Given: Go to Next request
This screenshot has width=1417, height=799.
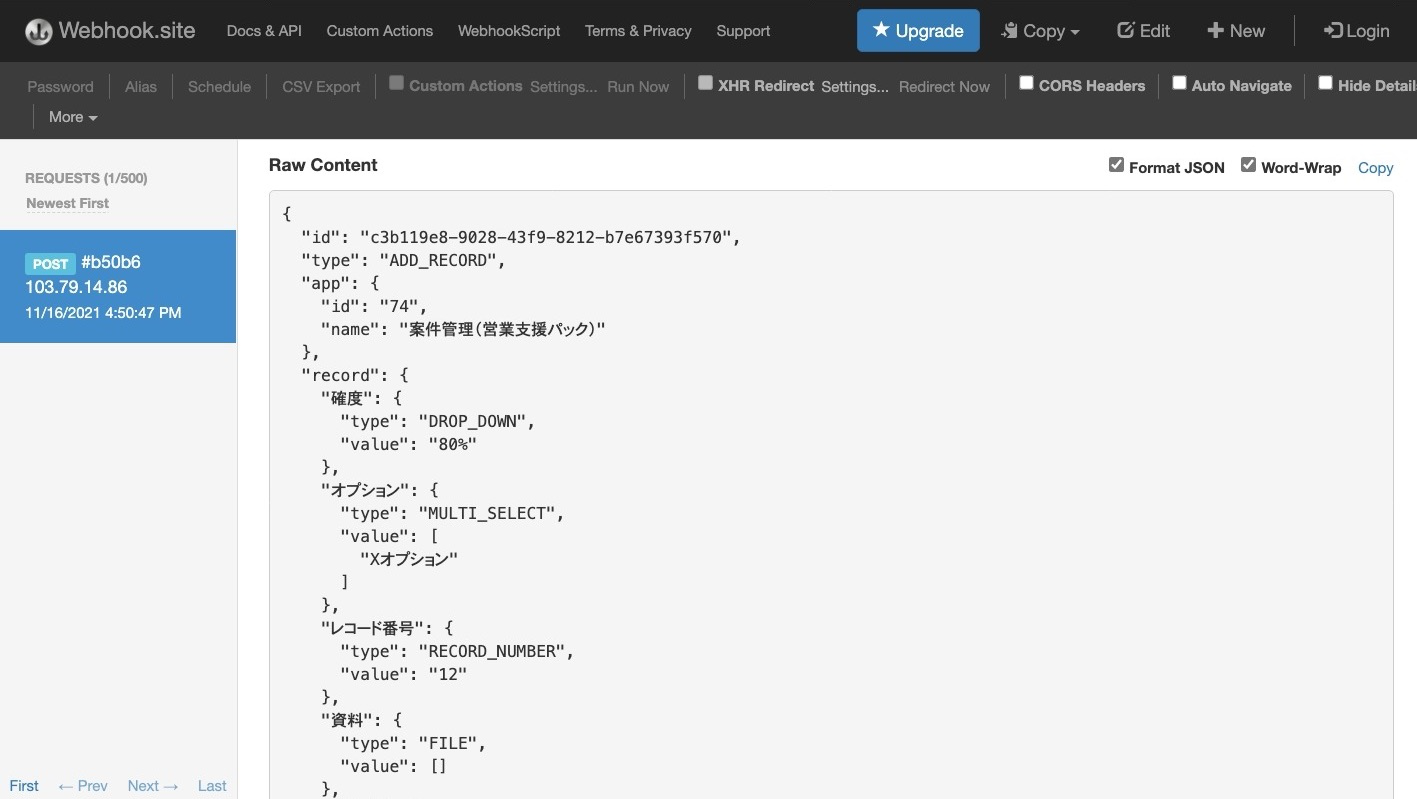Looking at the screenshot, I should pos(153,786).
